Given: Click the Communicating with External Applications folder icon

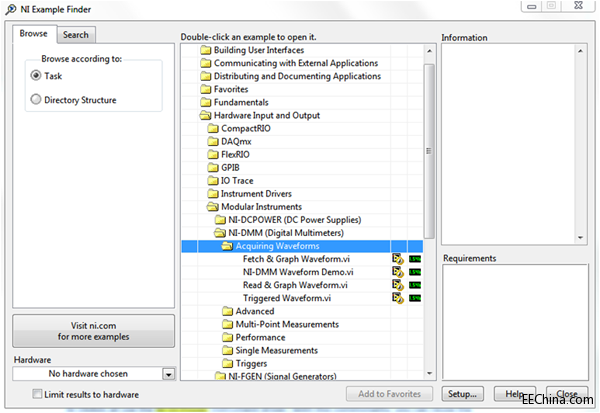Looking at the screenshot, I should pos(206,63).
